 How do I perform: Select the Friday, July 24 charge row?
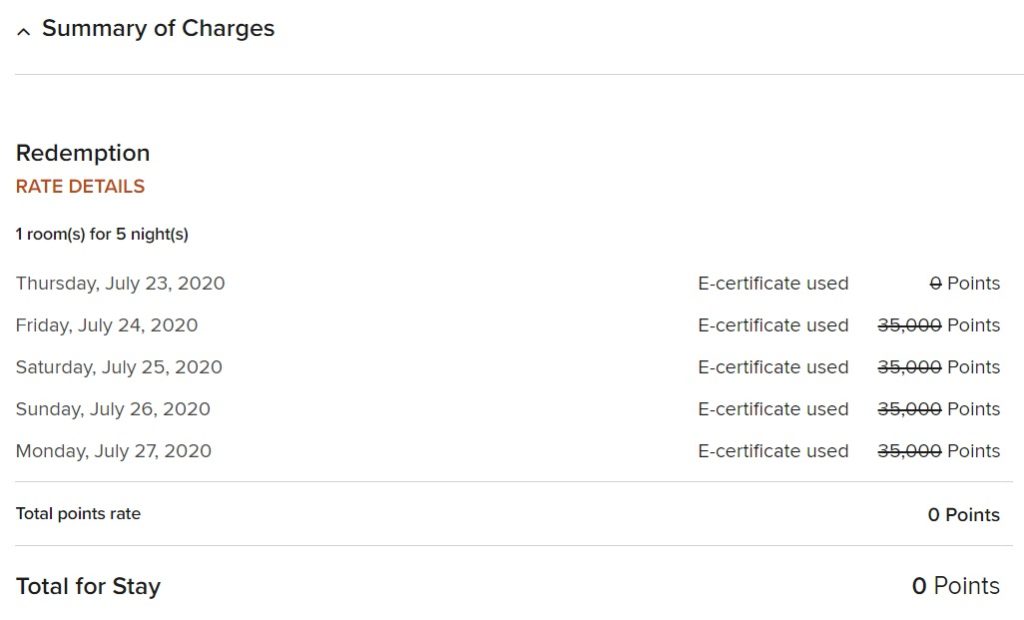107,325
